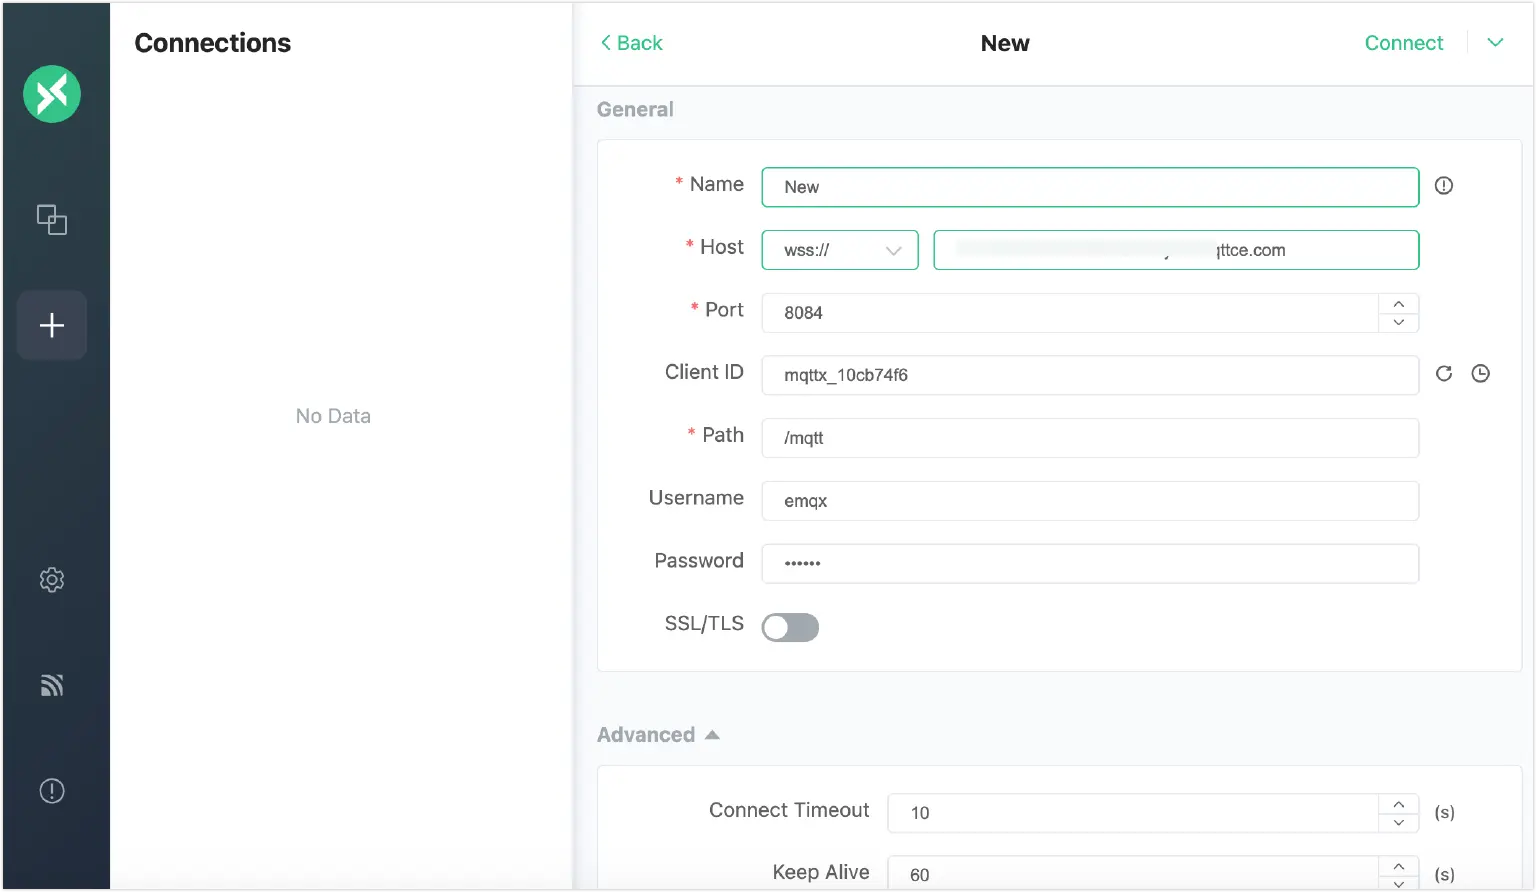Click the MQTTX logo icon
The image size is (1536, 892).
[51, 93]
